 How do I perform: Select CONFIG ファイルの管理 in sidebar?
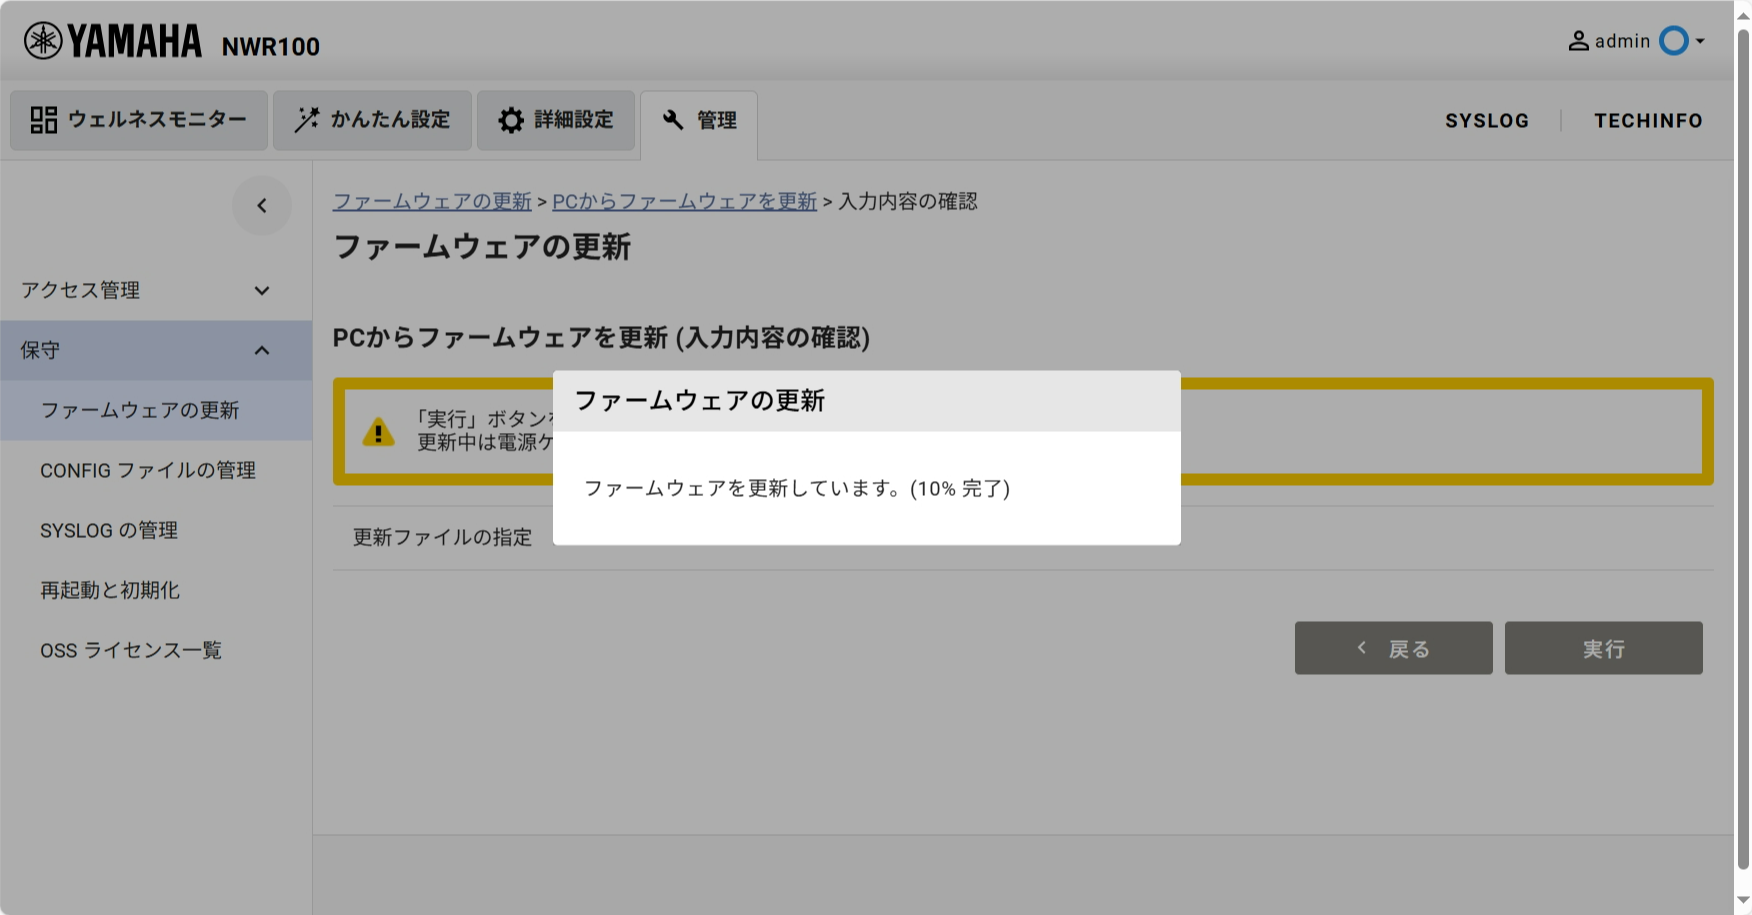(148, 471)
